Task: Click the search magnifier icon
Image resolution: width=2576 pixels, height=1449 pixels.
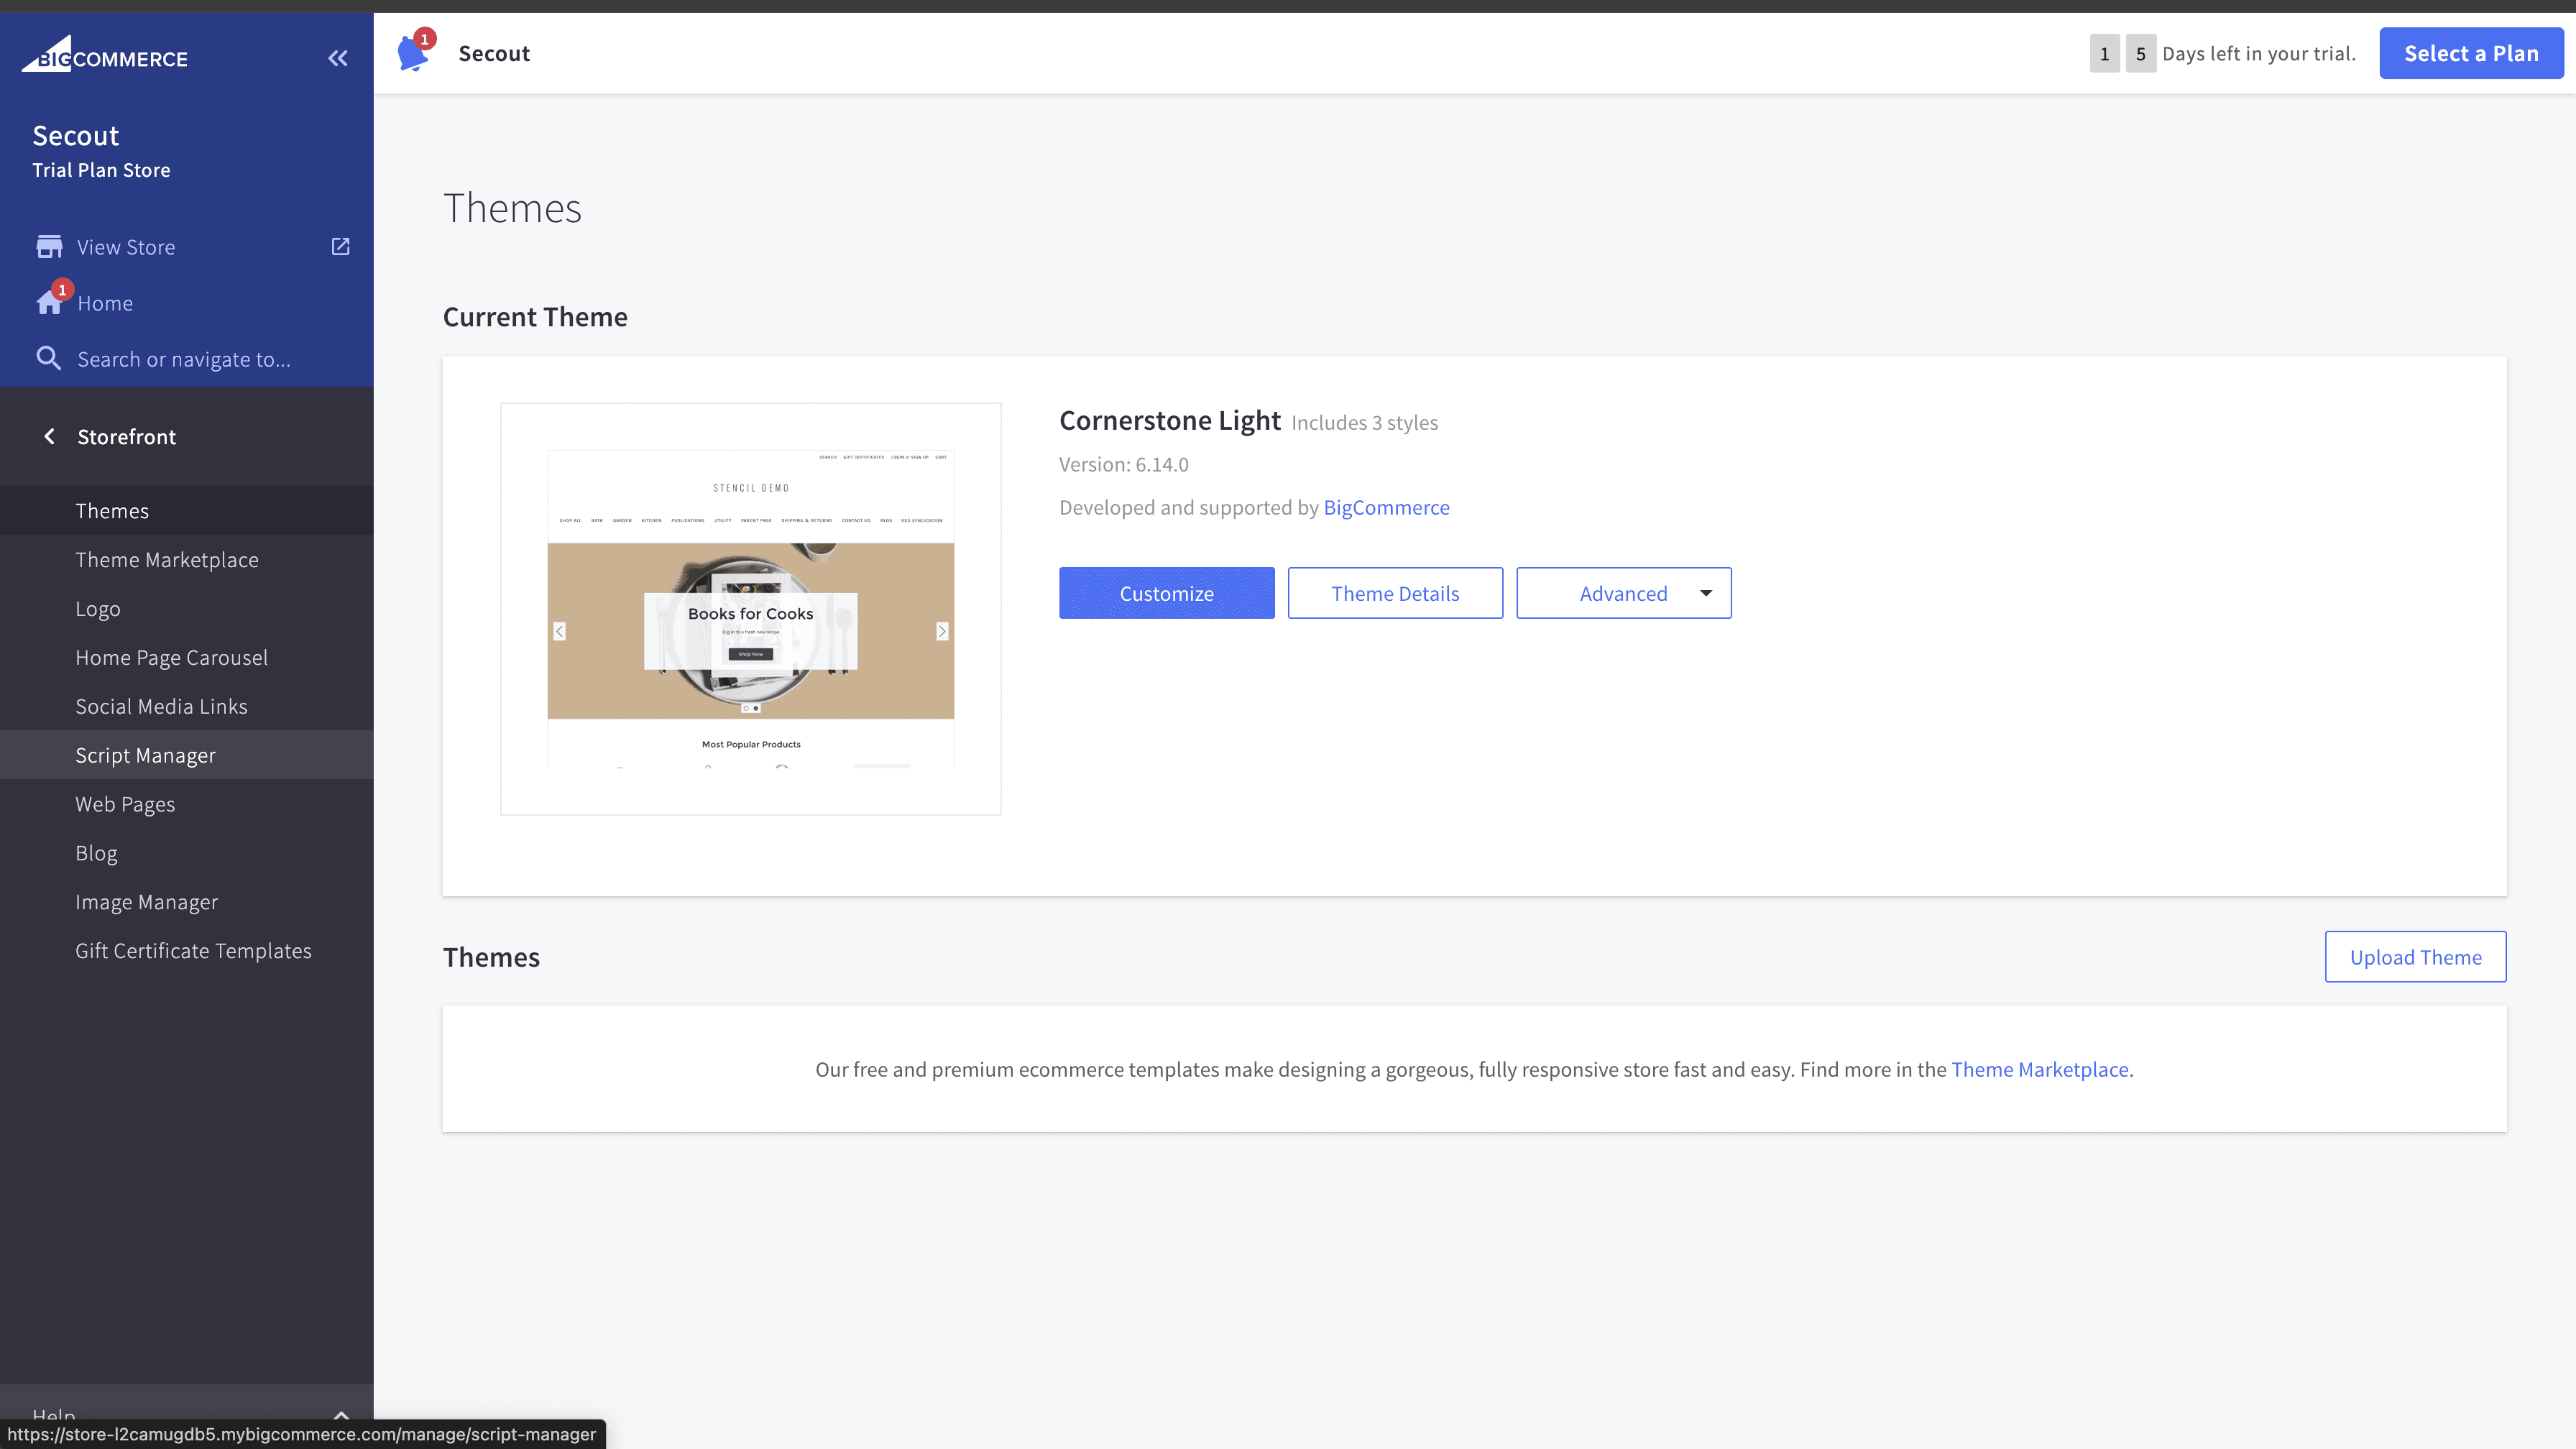Action: 48,358
